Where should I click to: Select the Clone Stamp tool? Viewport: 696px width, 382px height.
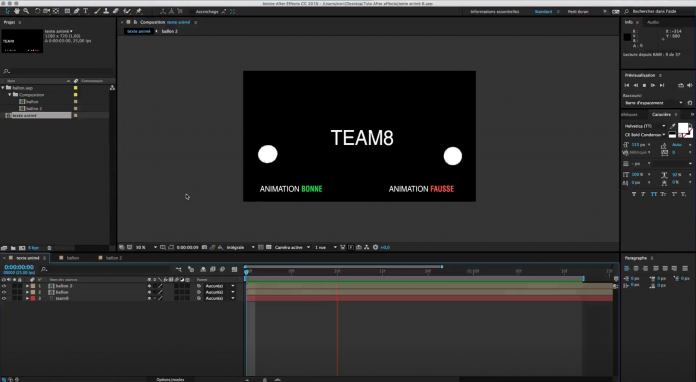[x=106, y=11]
